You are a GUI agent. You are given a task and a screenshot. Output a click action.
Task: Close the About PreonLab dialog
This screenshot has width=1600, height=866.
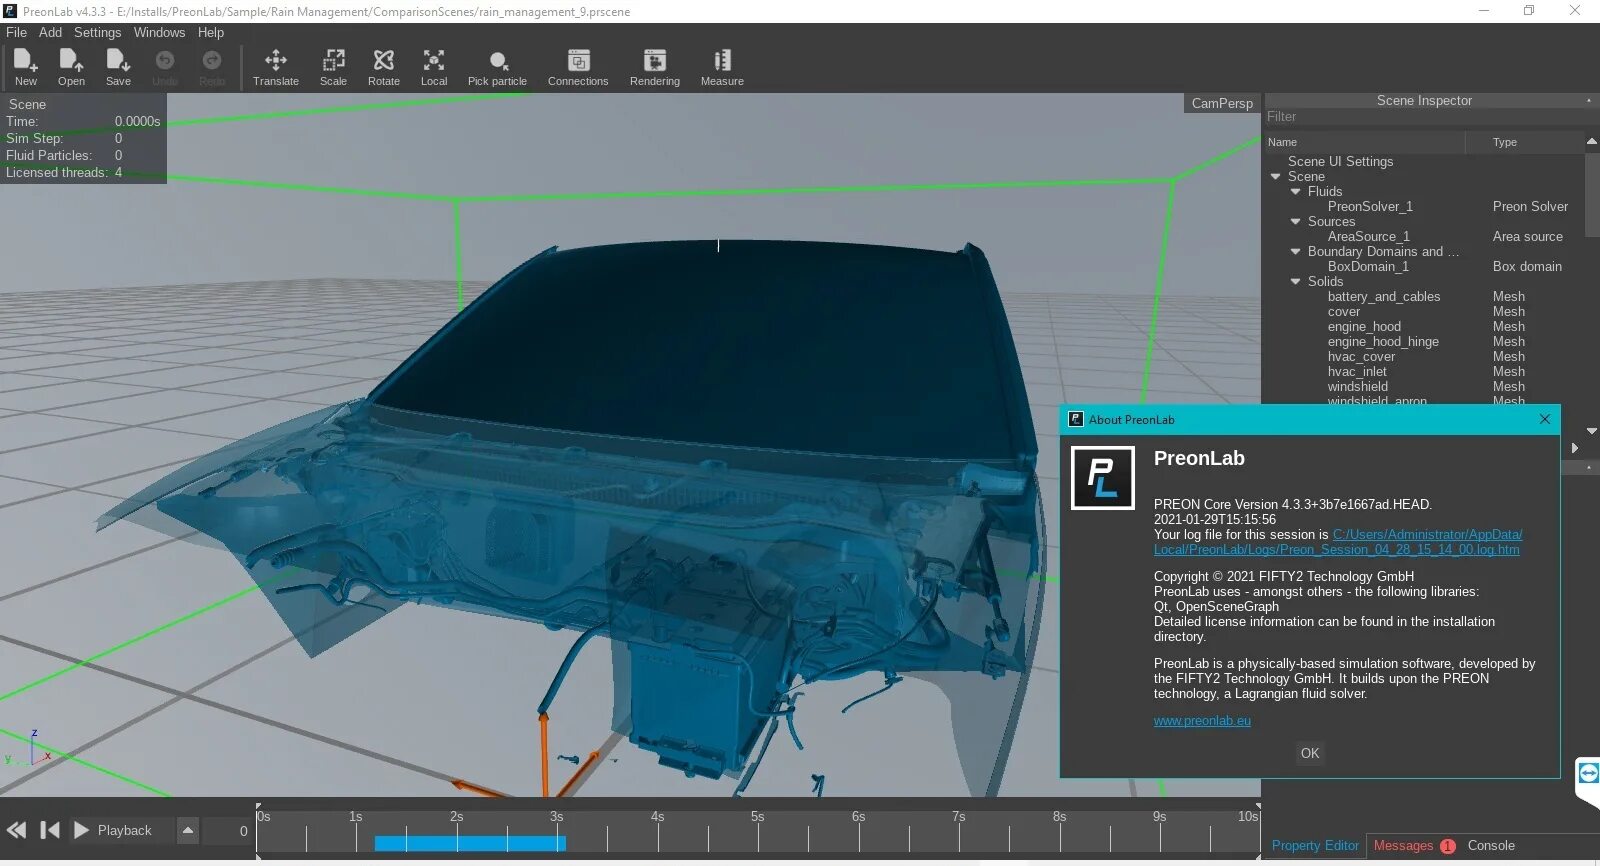1545,419
